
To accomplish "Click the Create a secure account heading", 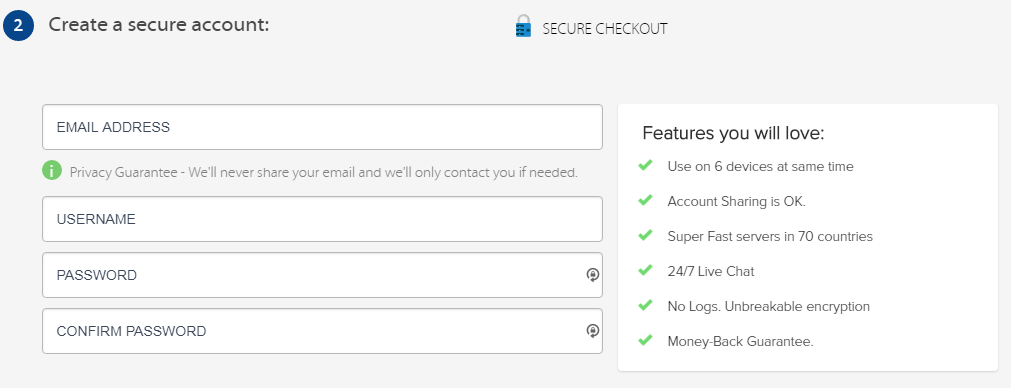I will click(159, 25).
